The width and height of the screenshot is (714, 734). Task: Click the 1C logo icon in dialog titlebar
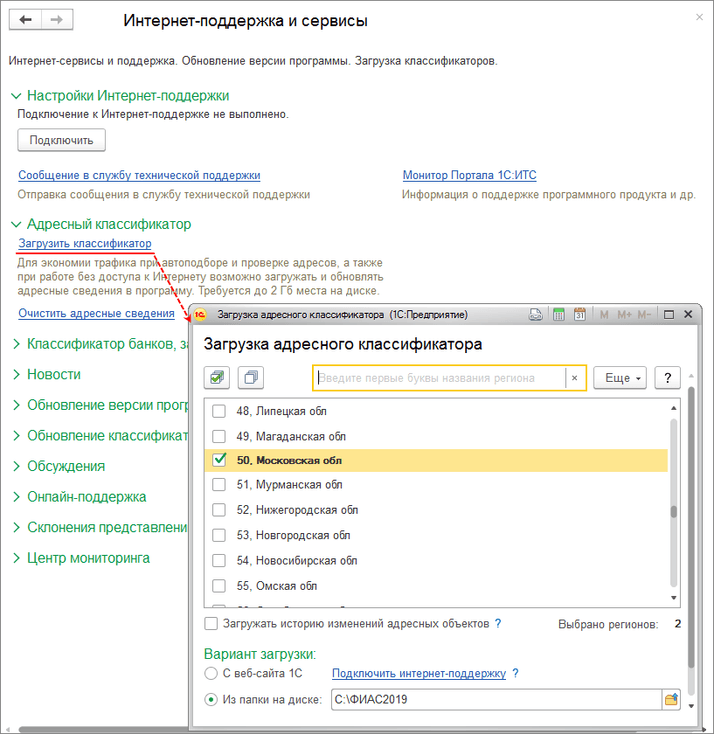[x=200, y=315]
